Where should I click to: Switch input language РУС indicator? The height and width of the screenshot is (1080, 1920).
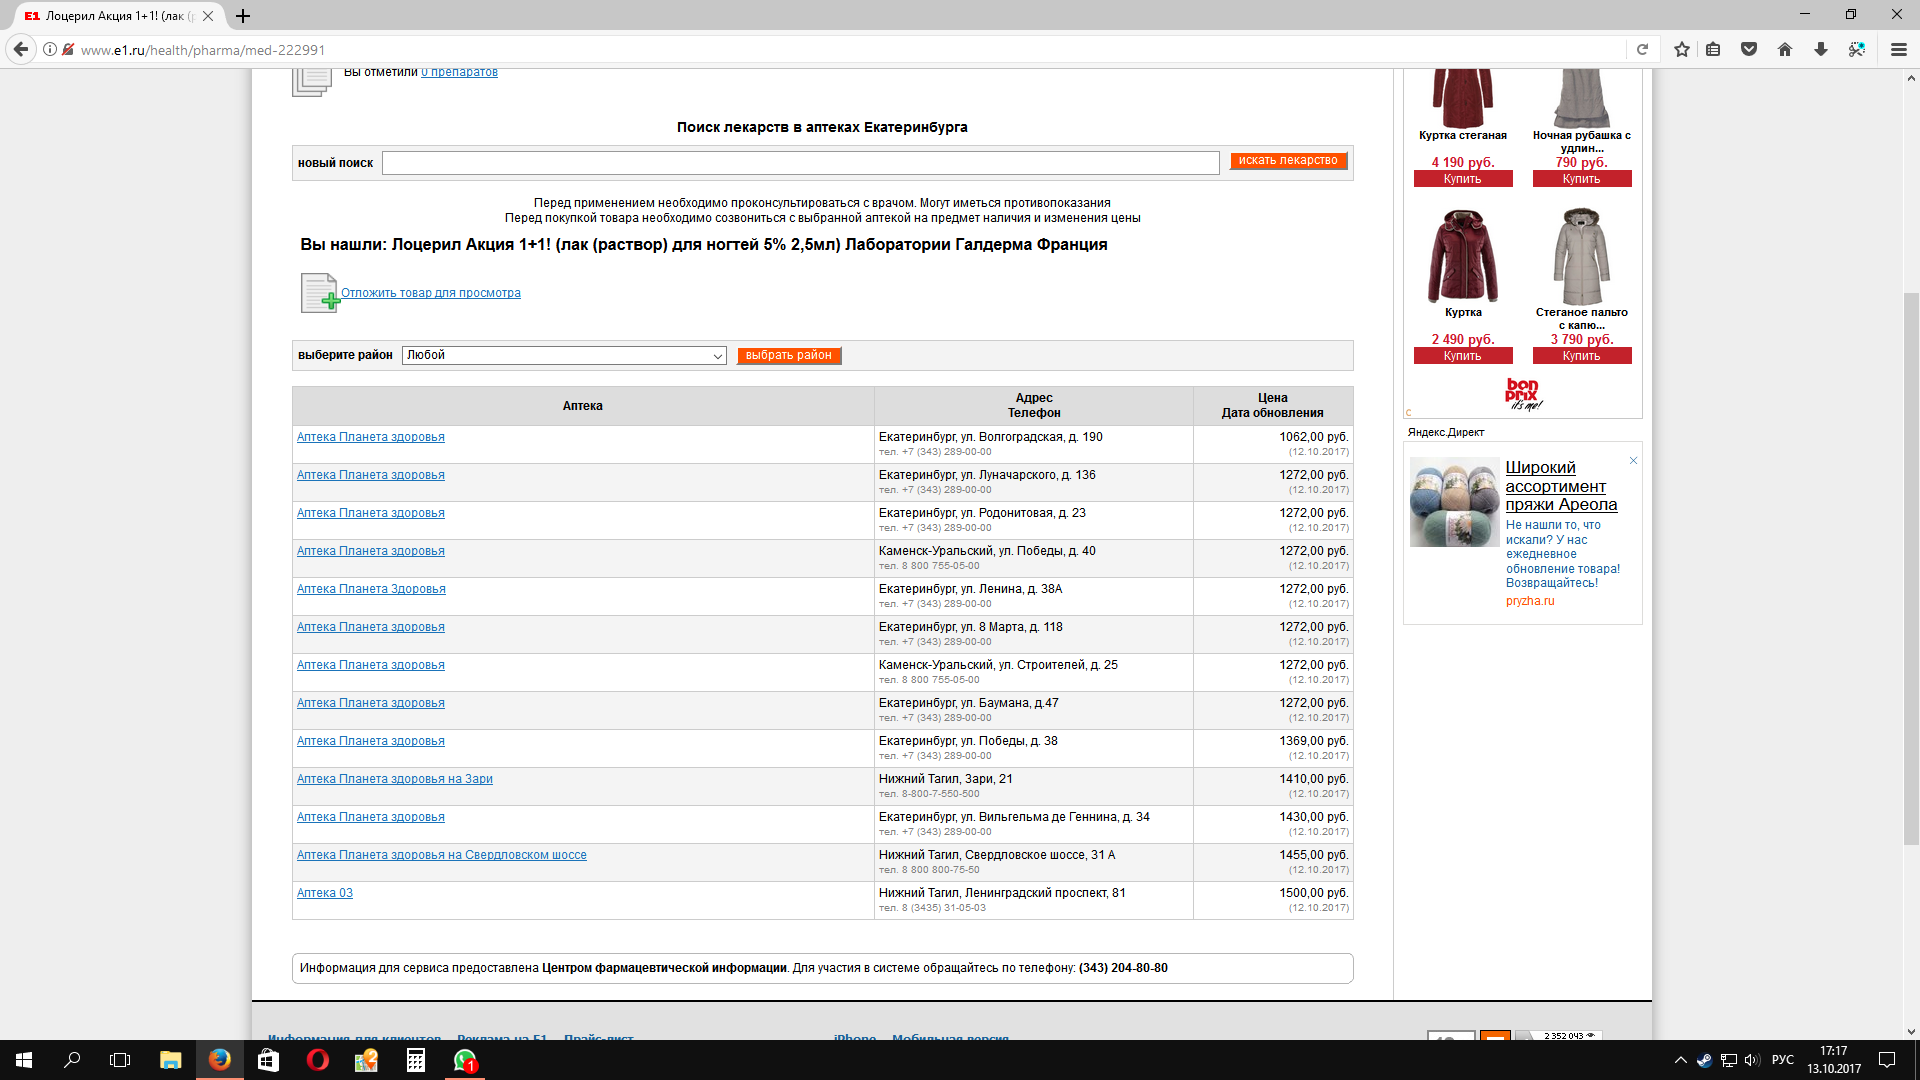(x=1782, y=1060)
